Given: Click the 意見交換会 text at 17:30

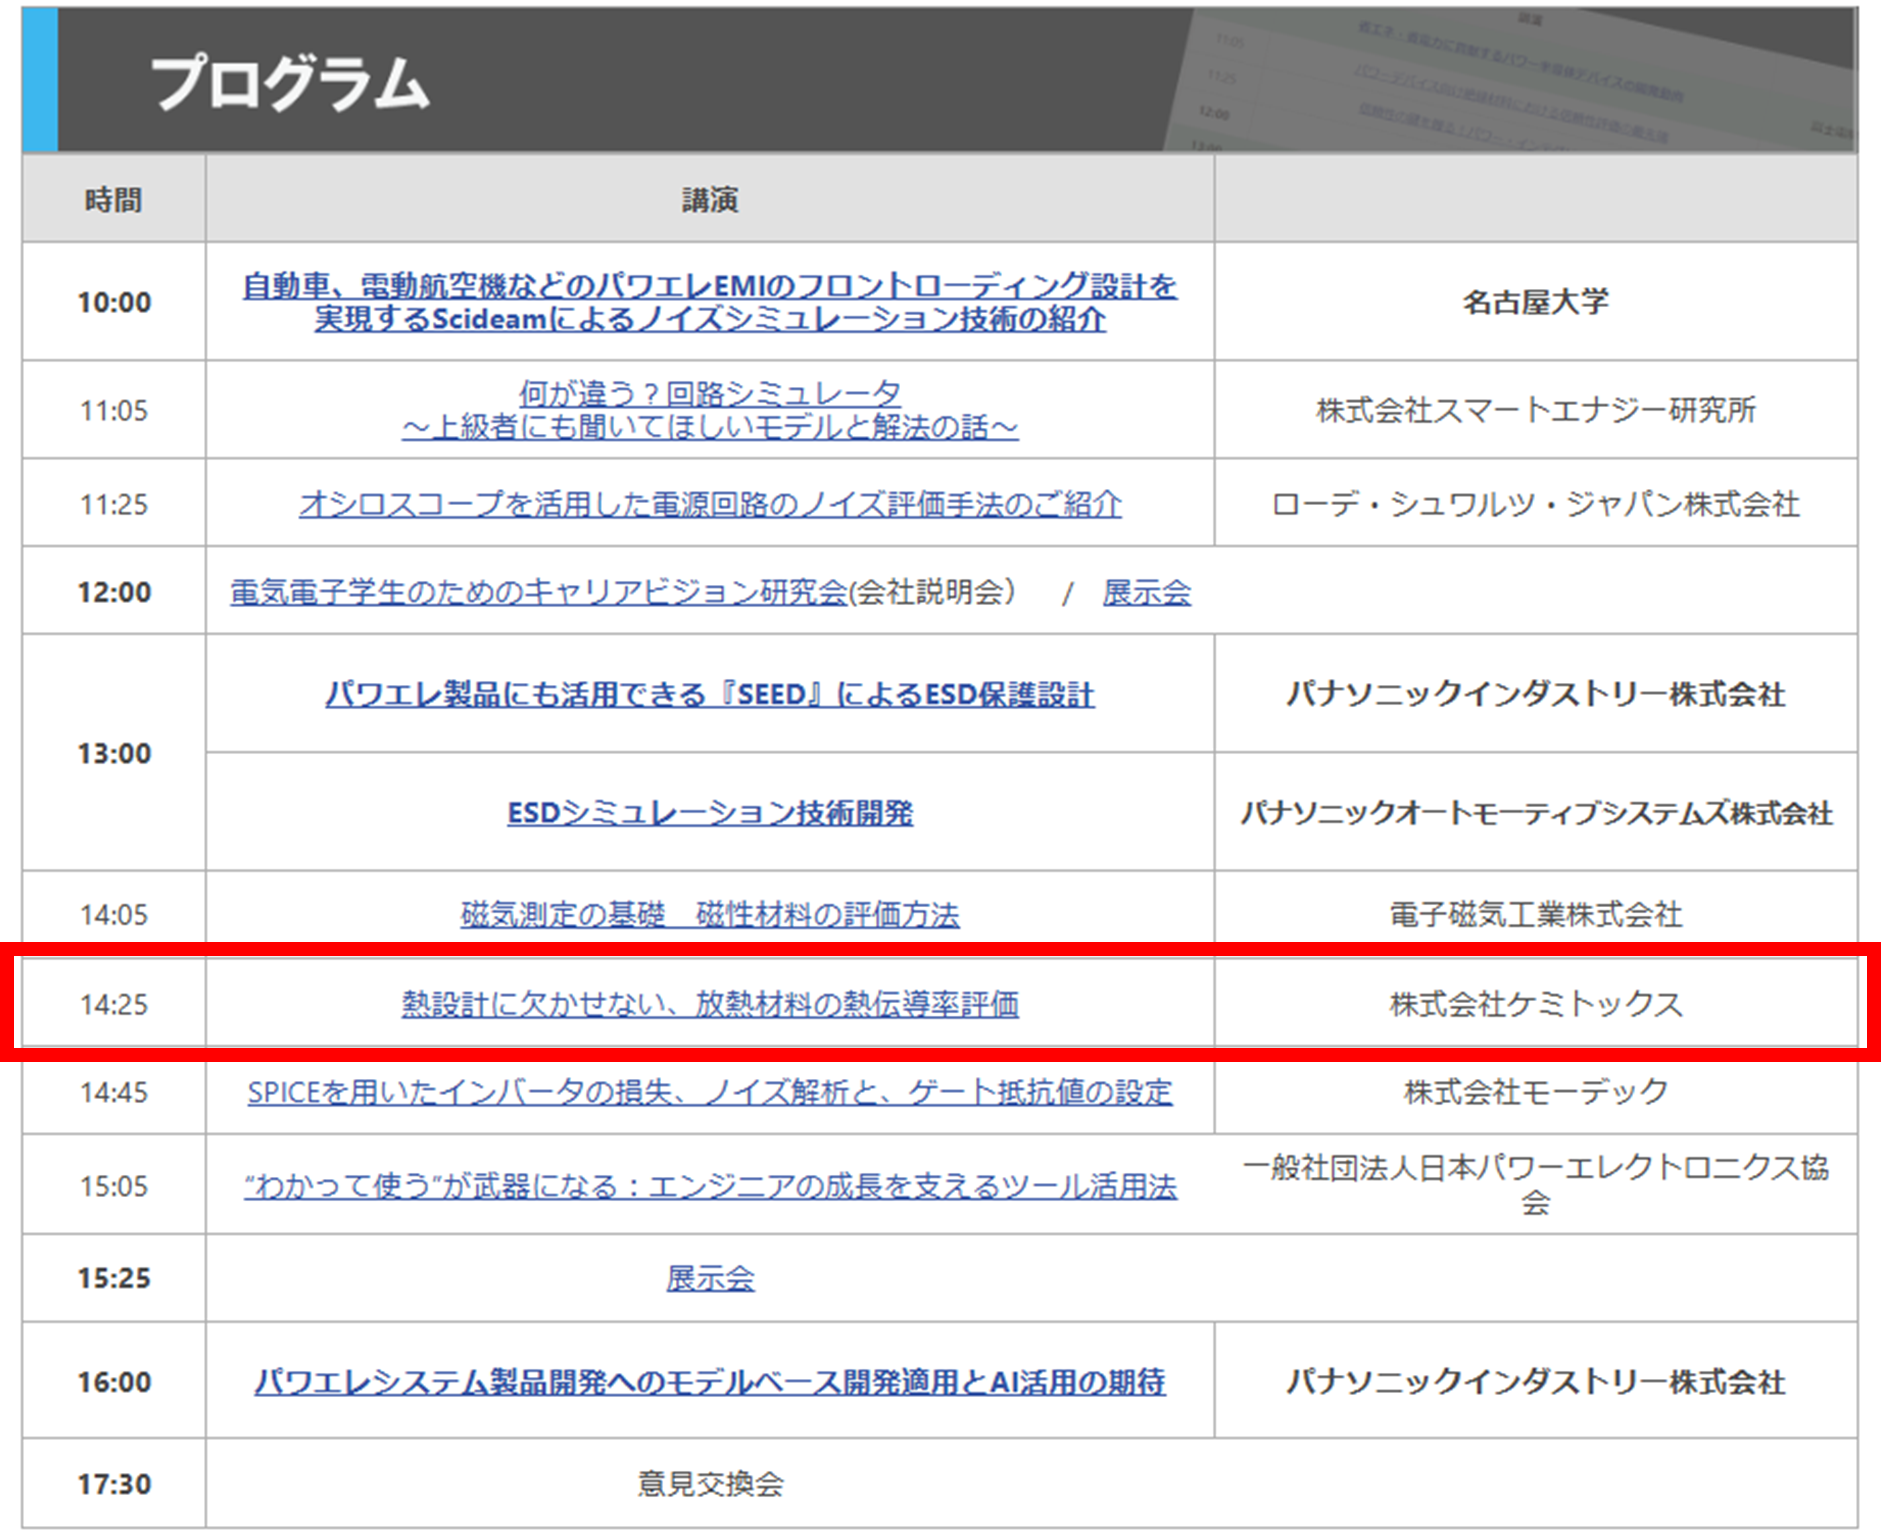Looking at the screenshot, I should (710, 1484).
